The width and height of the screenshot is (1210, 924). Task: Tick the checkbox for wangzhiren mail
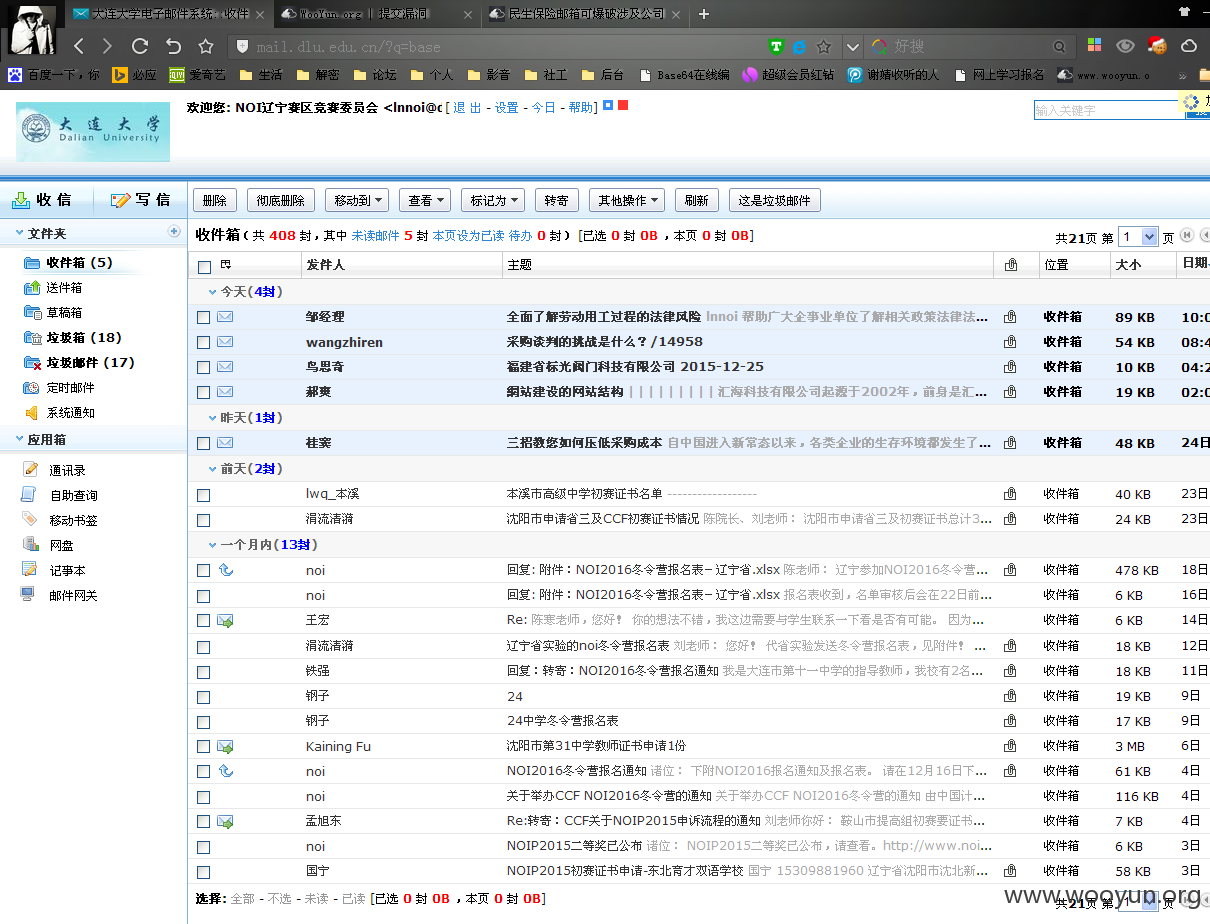coord(204,342)
